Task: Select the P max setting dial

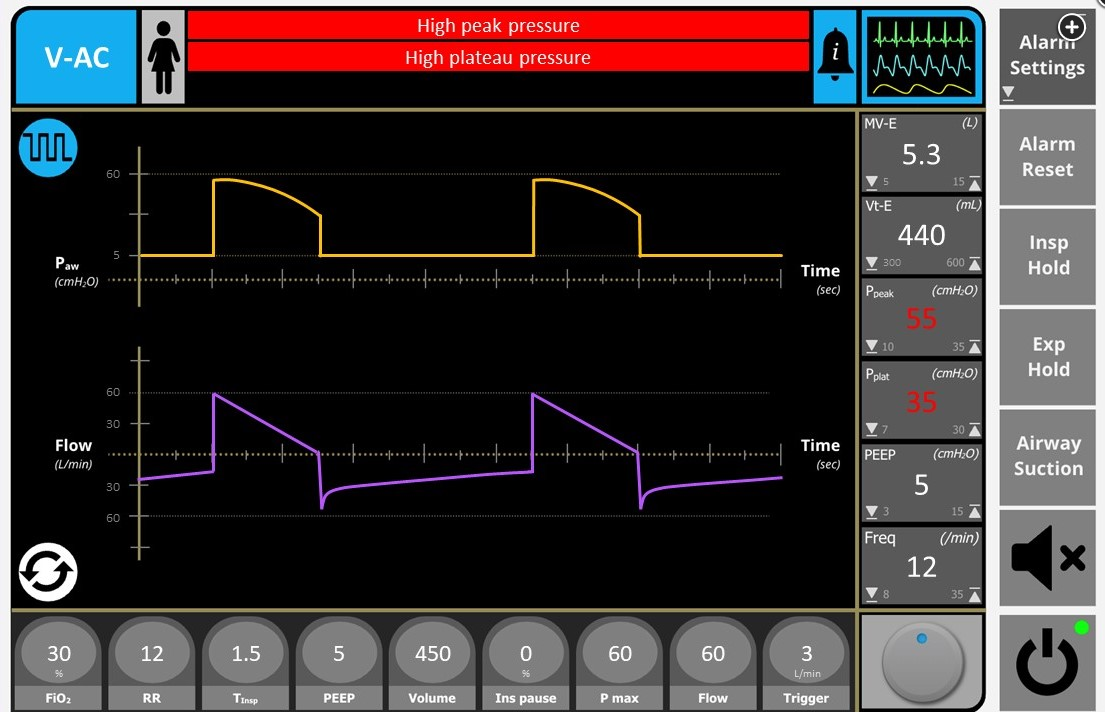Action: 620,654
